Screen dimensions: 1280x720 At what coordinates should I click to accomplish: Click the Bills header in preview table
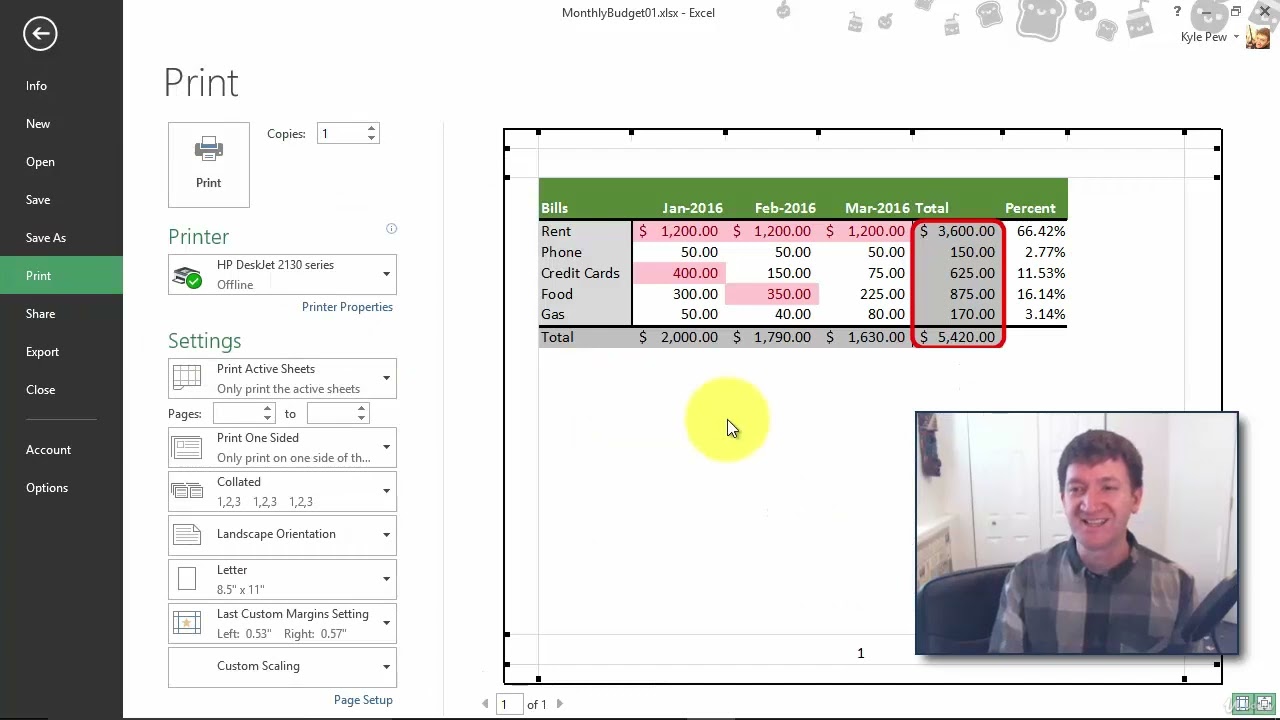[555, 208]
